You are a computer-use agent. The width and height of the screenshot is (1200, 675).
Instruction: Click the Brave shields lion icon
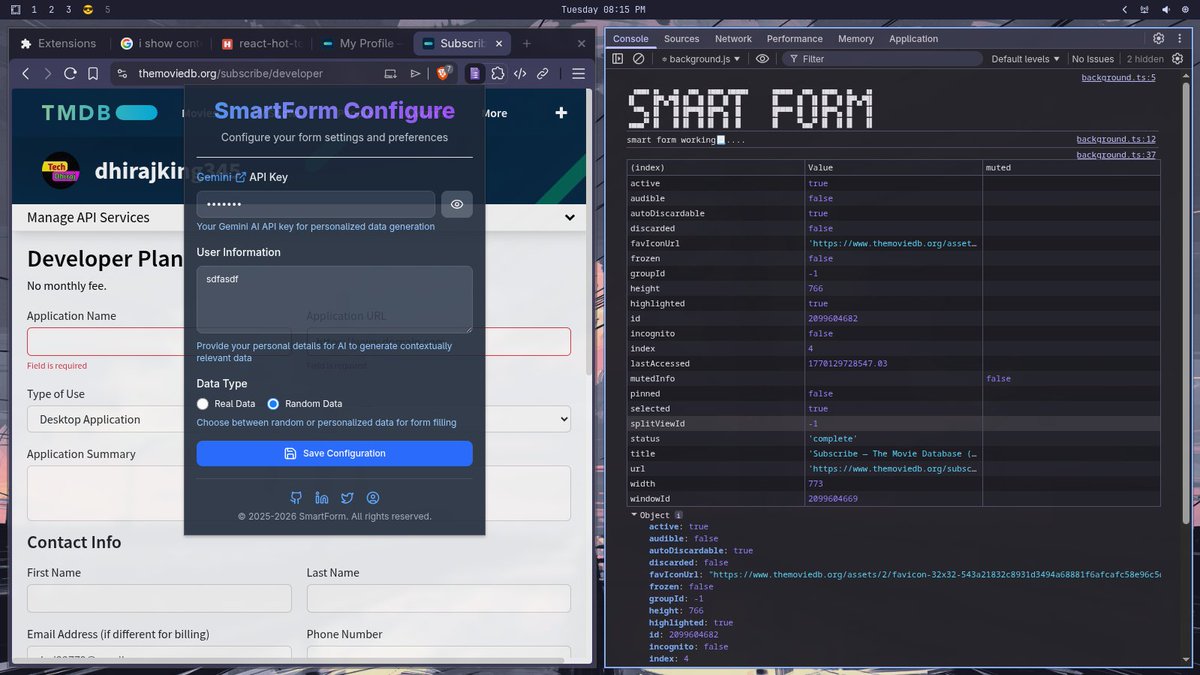pyautogui.click(x=444, y=73)
